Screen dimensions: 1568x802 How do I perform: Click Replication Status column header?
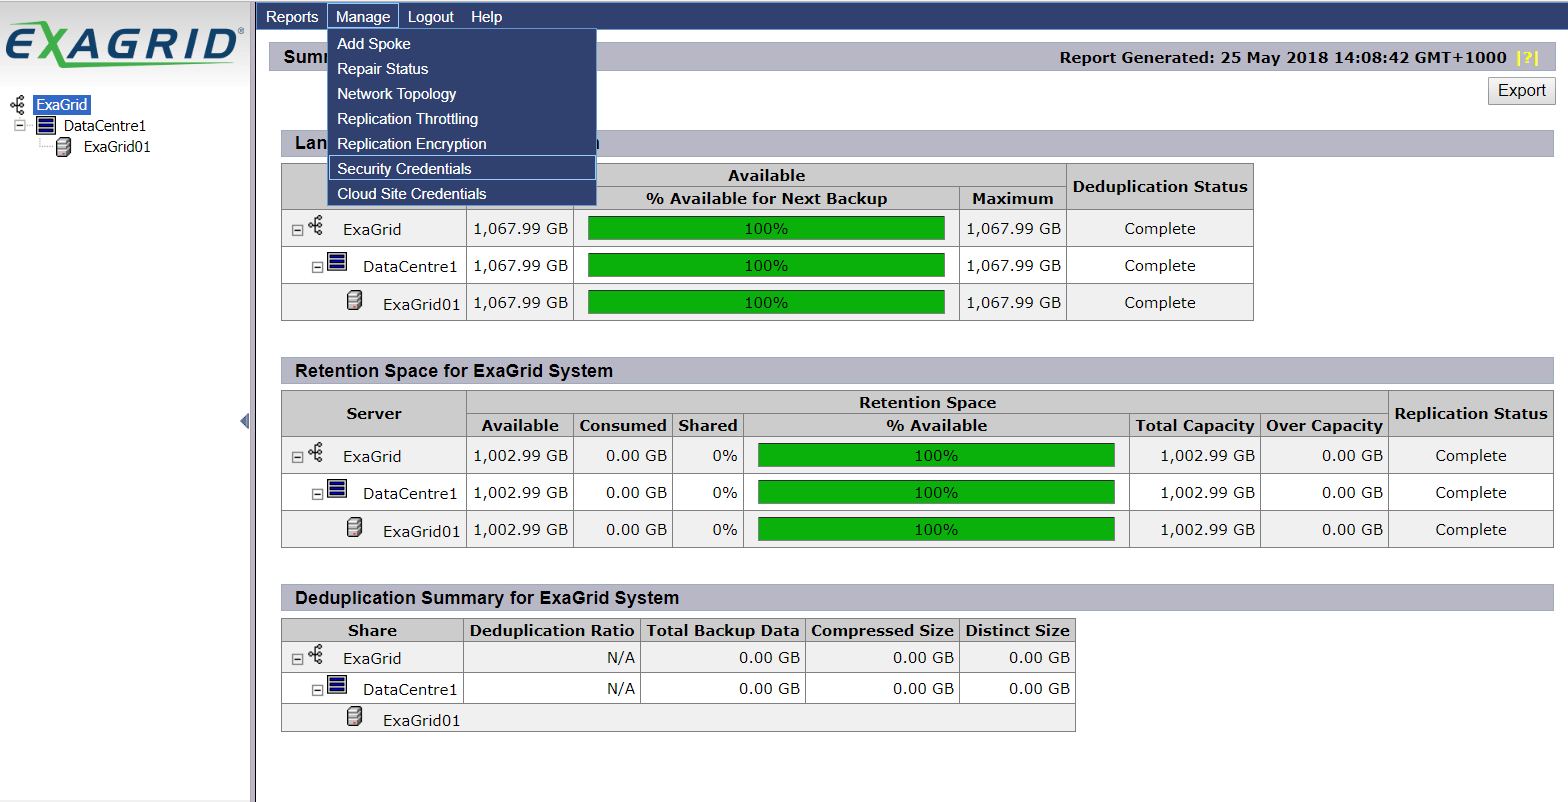pos(1471,414)
